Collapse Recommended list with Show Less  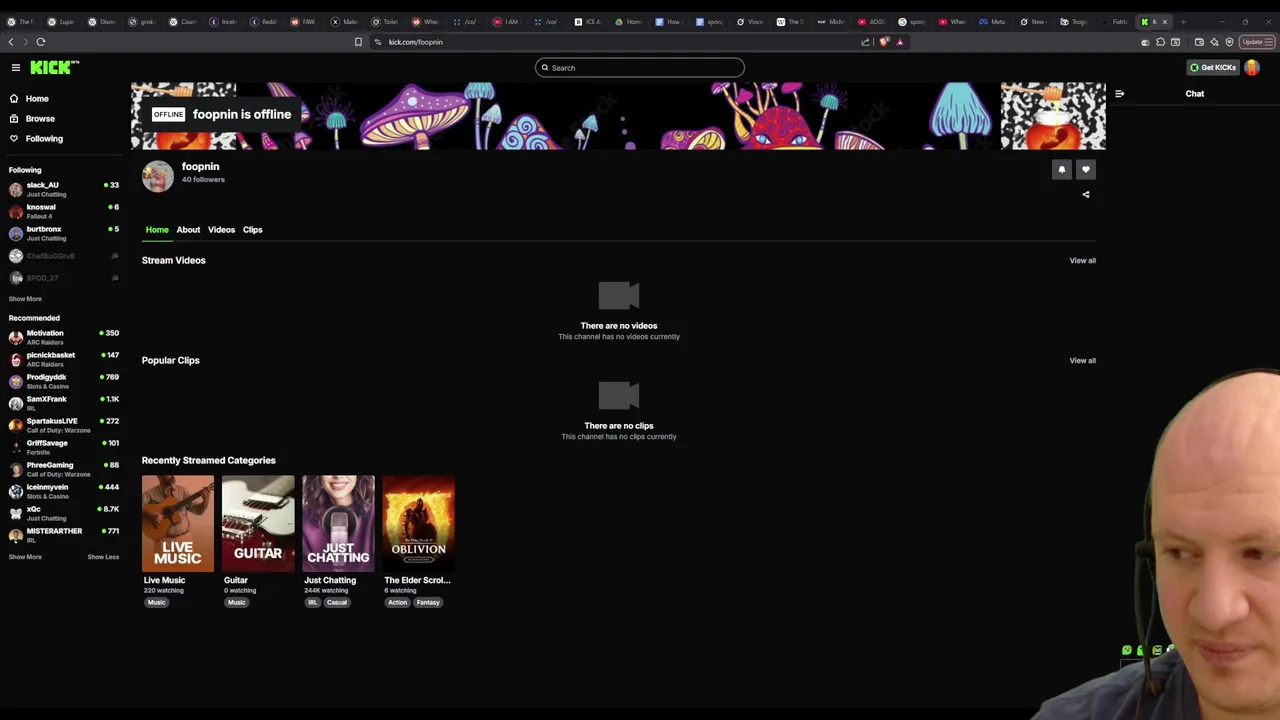click(103, 557)
